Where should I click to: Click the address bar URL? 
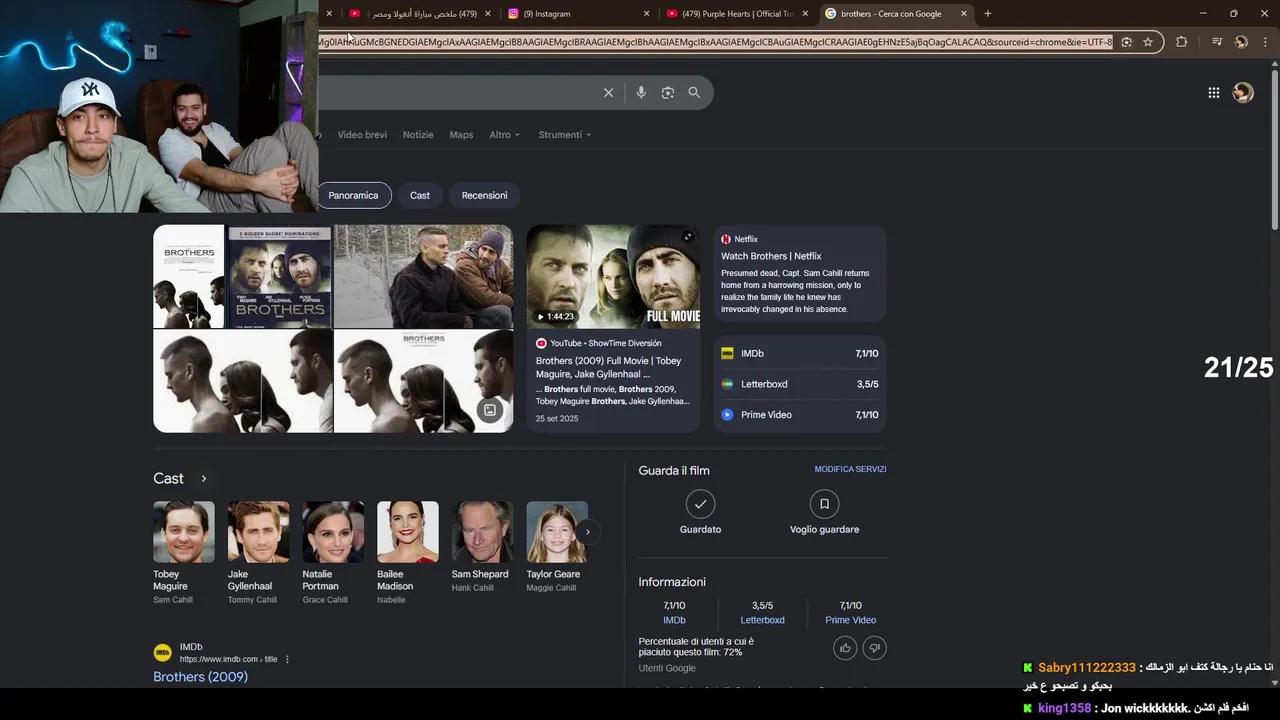(715, 42)
